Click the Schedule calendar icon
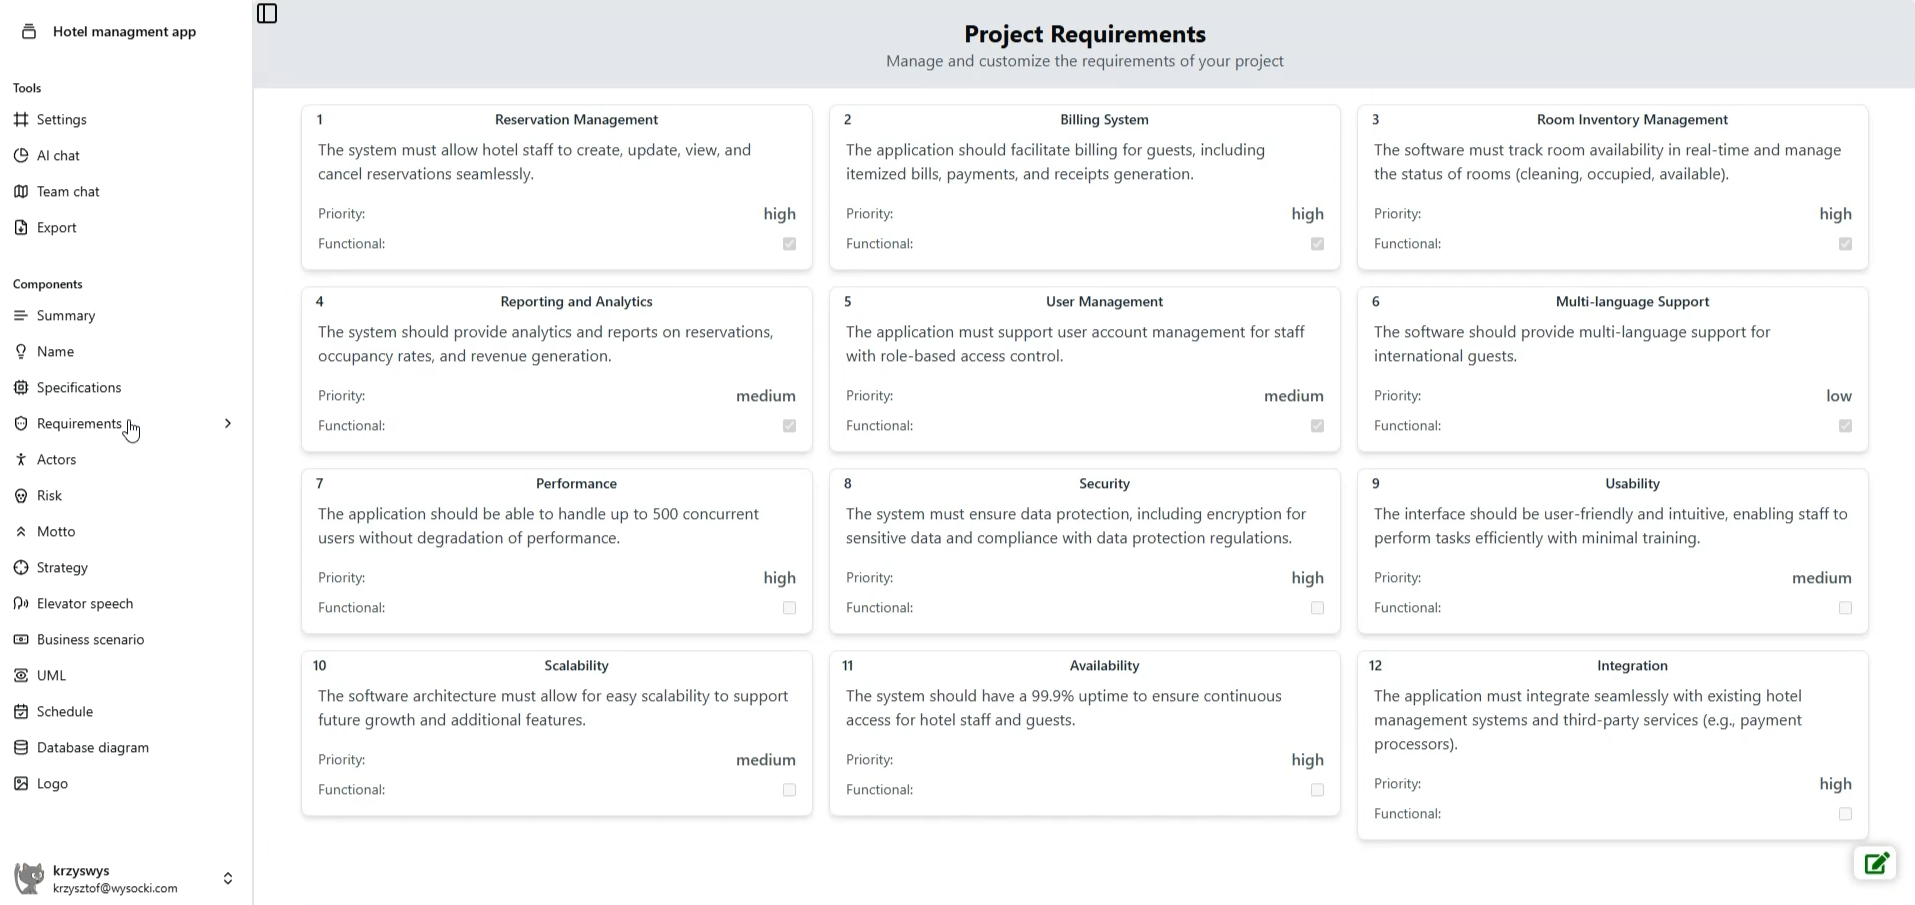This screenshot has height=905, width=1915. [x=21, y=712]
